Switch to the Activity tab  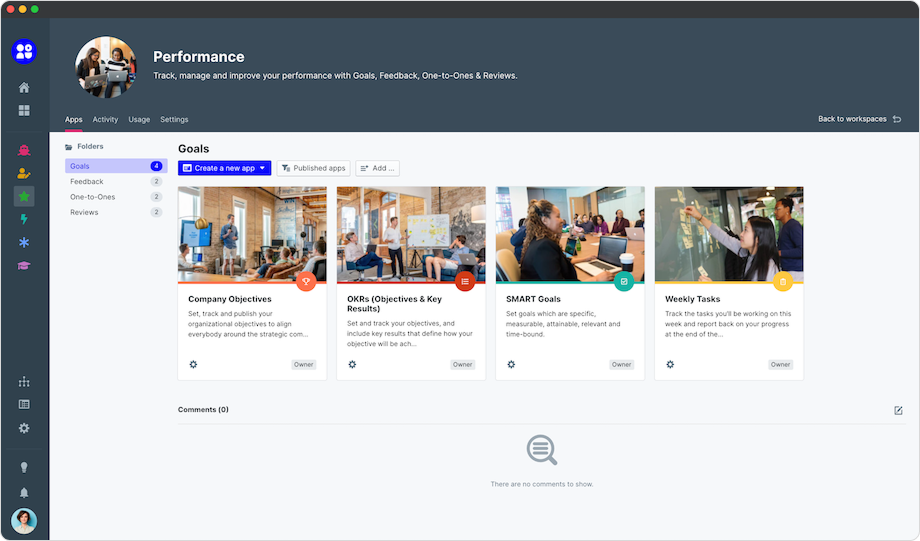[105, 120]
